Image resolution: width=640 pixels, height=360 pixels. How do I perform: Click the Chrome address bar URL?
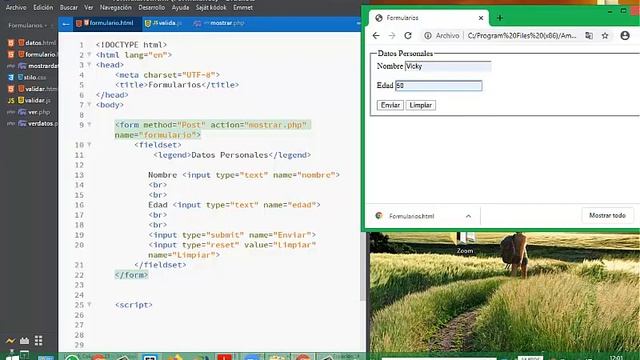522,36
